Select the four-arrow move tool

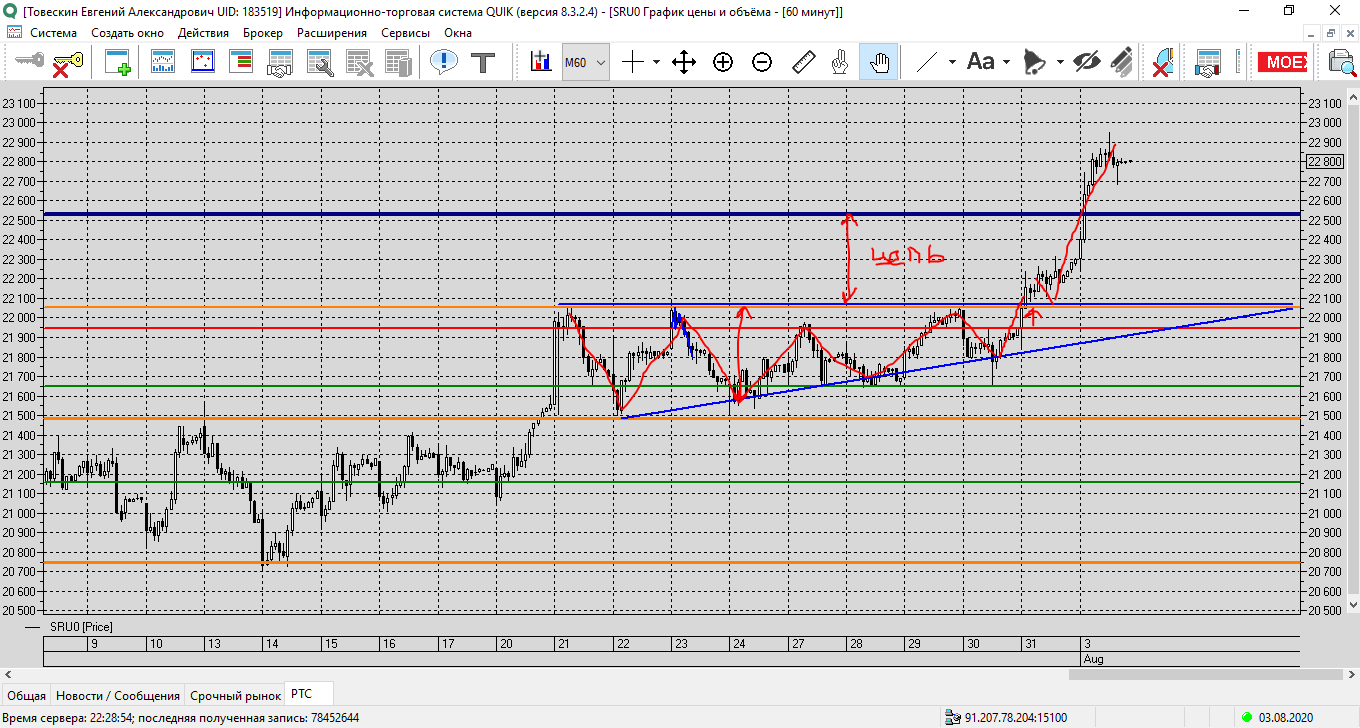(x=684, y=62)
